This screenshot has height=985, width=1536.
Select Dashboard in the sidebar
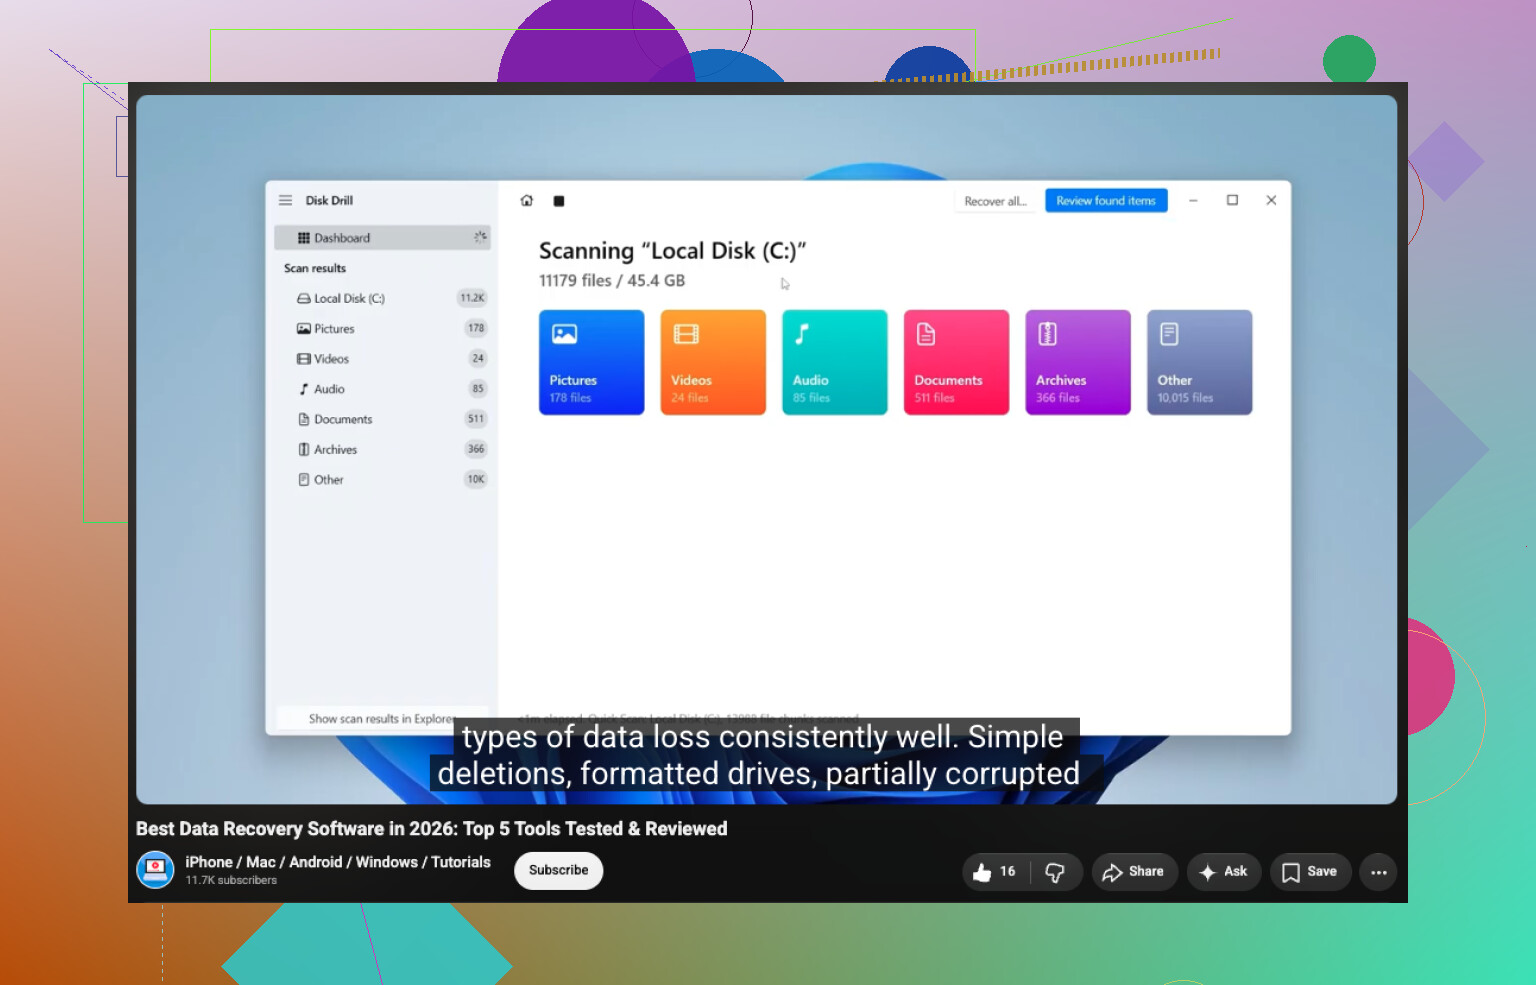coord(382,238)
